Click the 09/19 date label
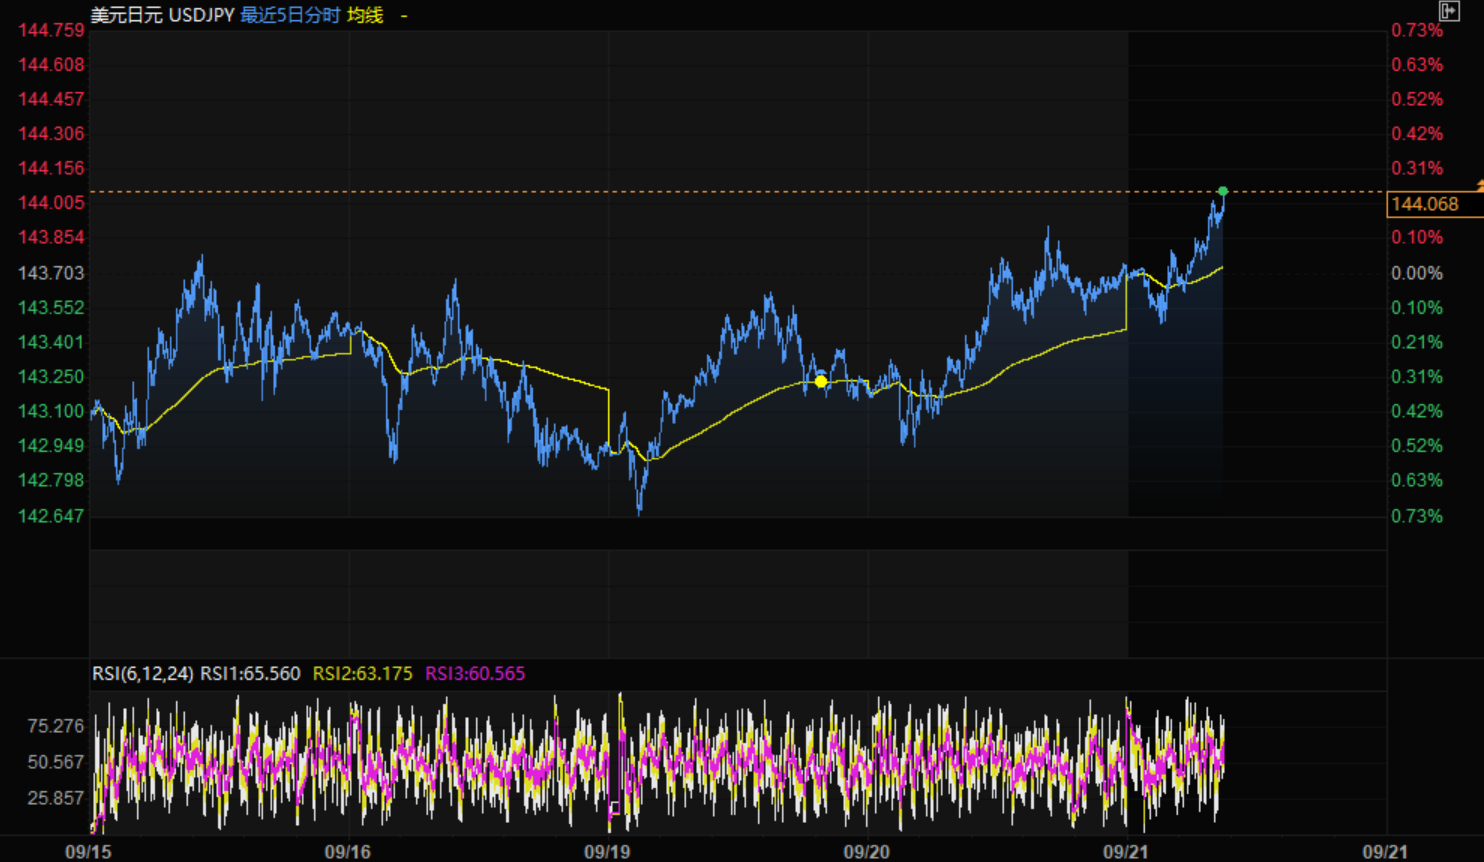This screenshot has width=1484, height=862. pyautogui.click(x=607, y=852)
